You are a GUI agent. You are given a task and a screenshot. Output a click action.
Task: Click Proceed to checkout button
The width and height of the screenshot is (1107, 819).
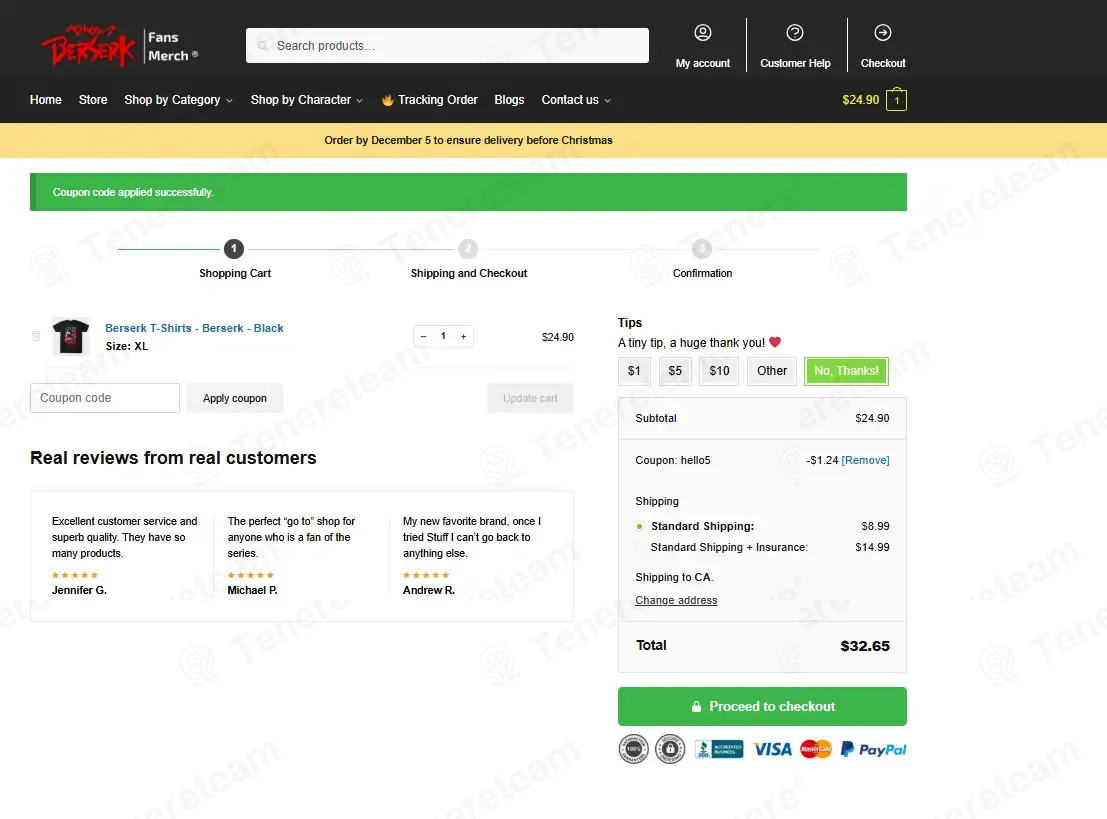(x=762, y=706)
